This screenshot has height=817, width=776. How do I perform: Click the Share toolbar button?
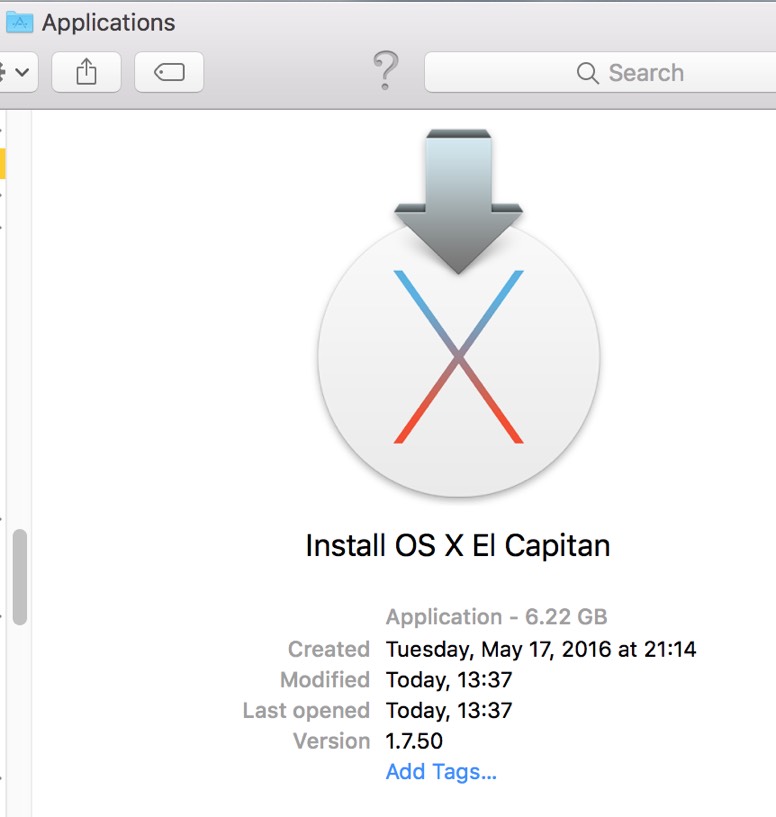pyautogui.click(x=86, y=72)
